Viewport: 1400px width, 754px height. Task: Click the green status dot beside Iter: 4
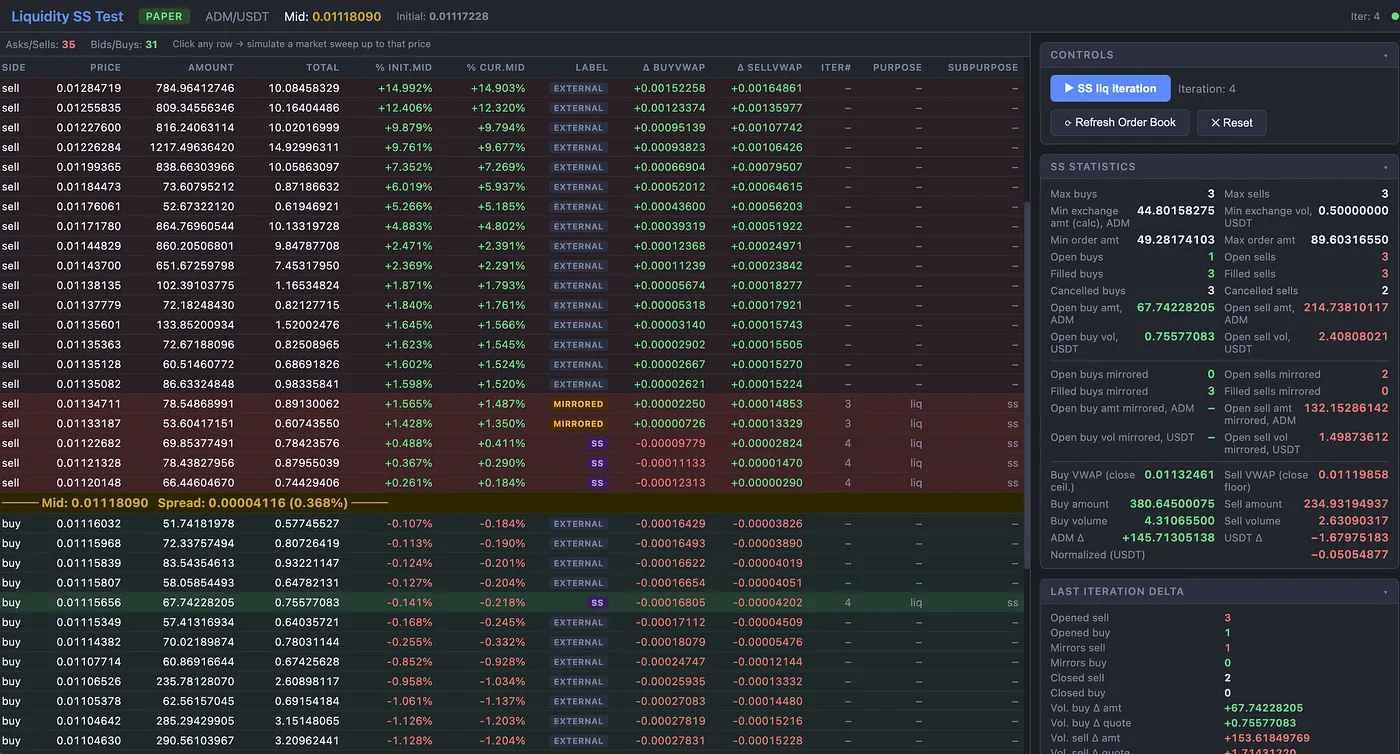tap(1395, 16)
